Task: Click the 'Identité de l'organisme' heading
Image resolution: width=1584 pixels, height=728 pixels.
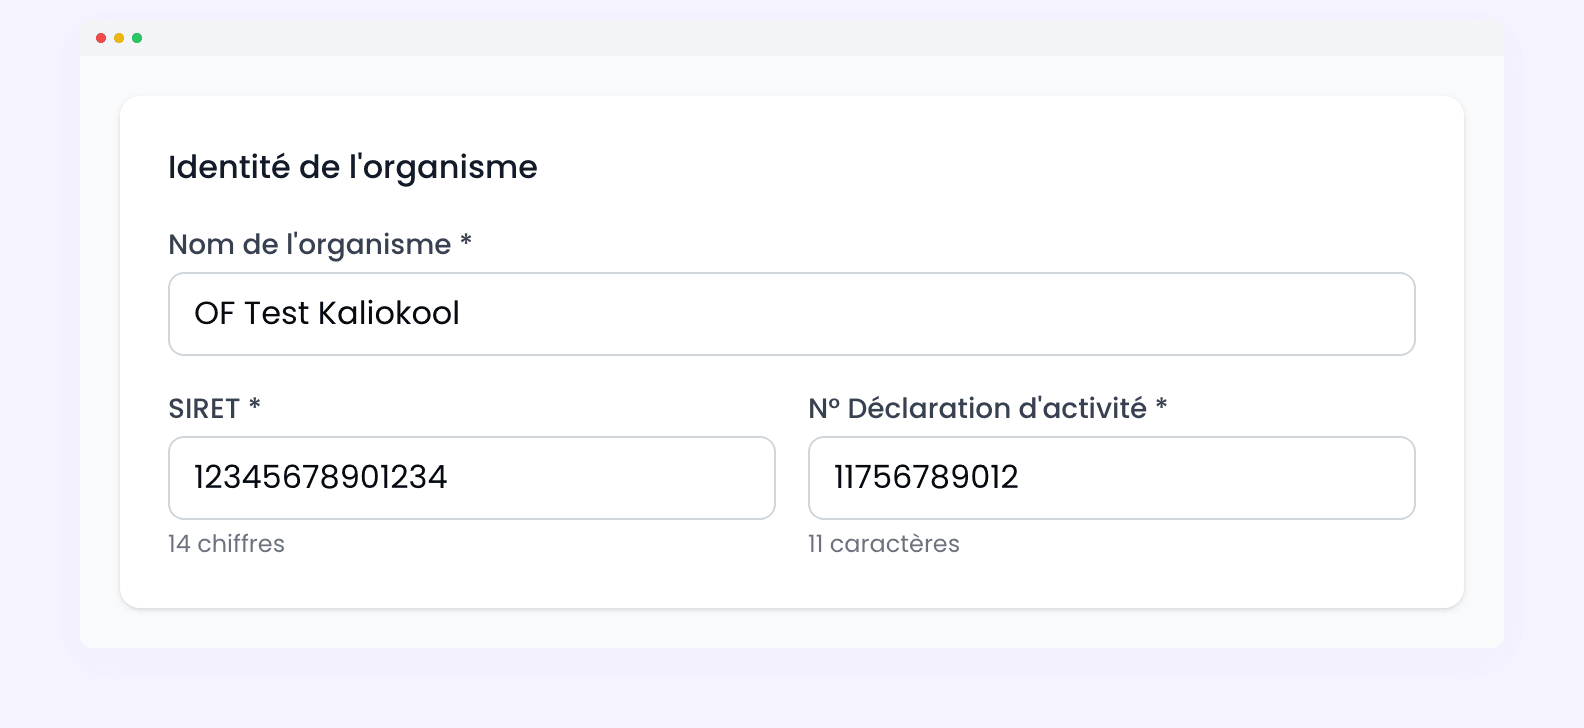Action: (353, 167)
